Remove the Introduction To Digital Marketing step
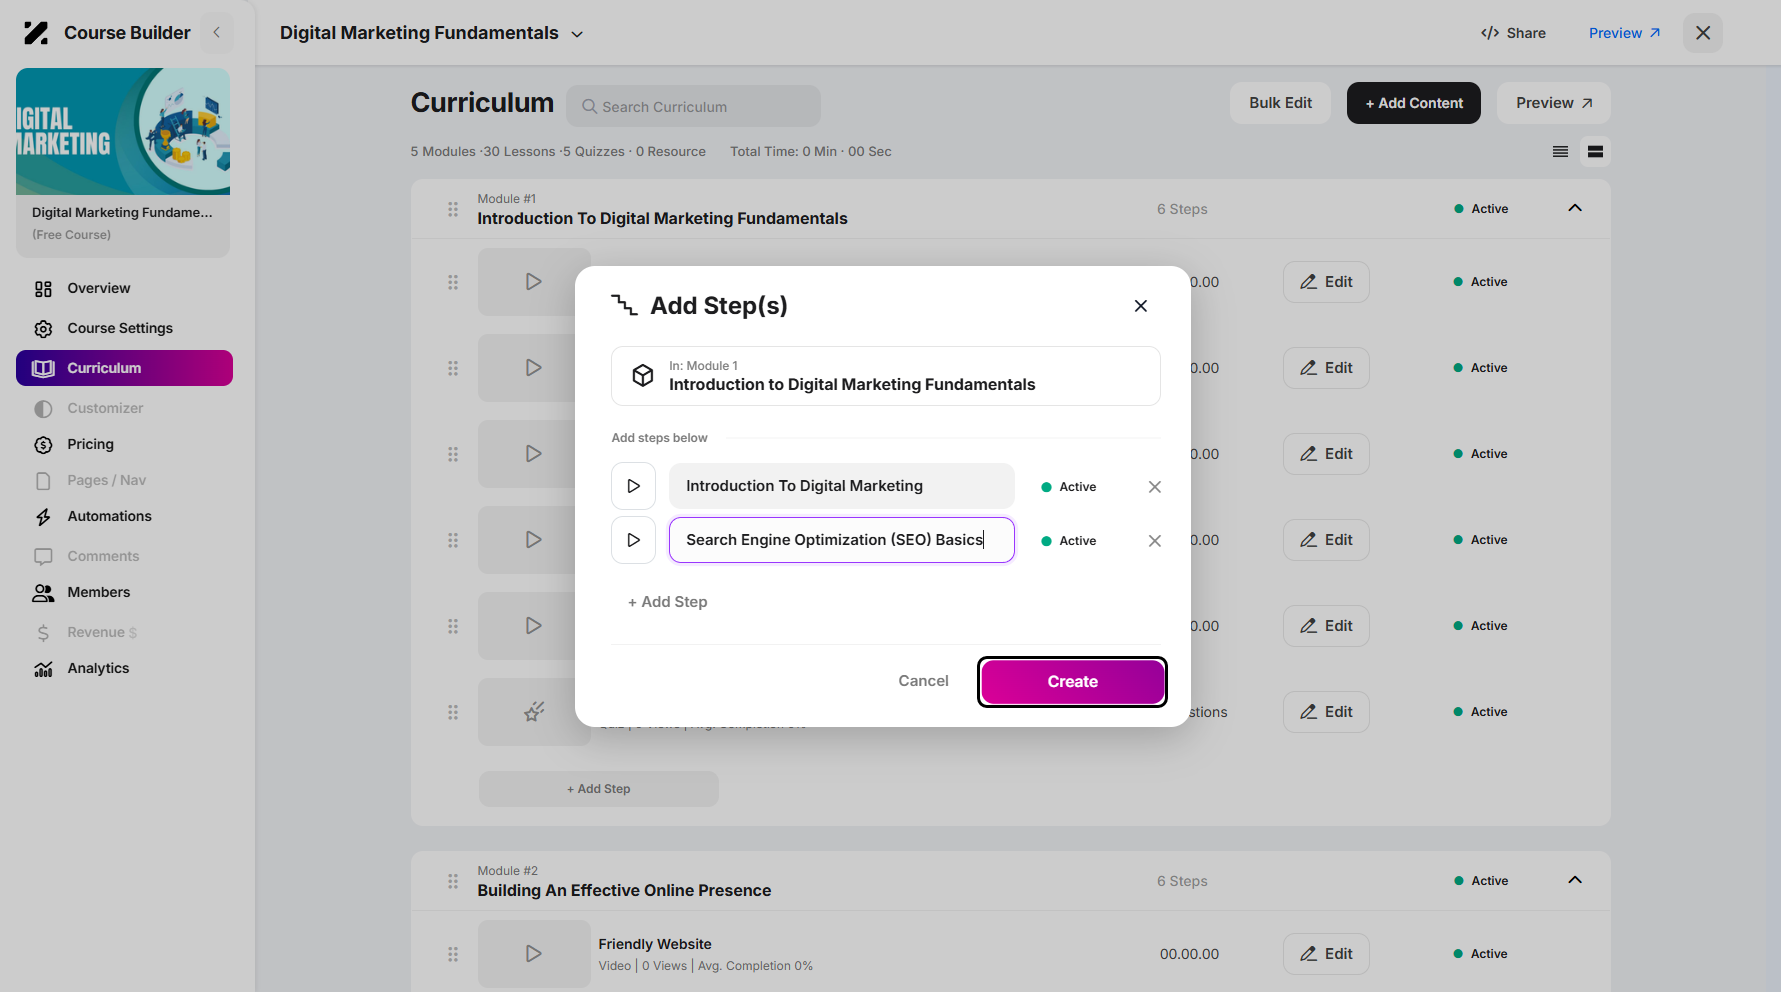 tap(1155, 487)
